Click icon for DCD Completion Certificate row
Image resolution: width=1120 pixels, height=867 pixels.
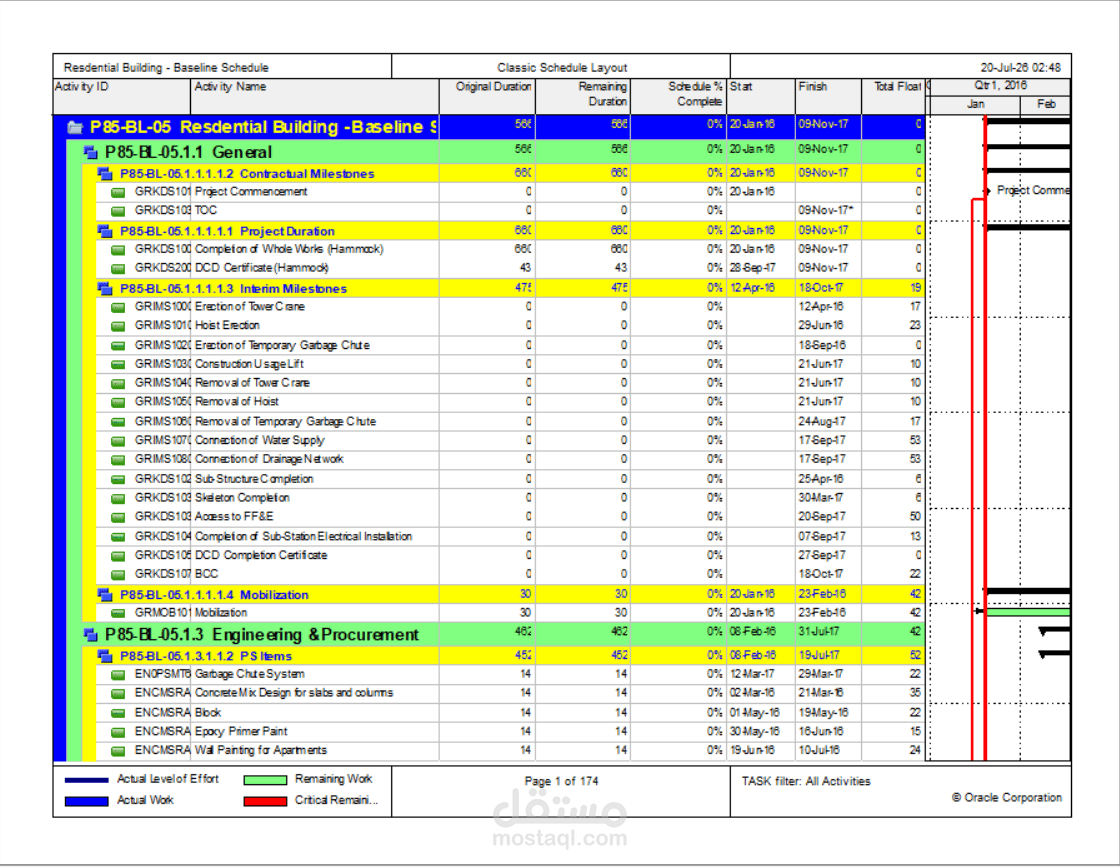coord(118,556)
